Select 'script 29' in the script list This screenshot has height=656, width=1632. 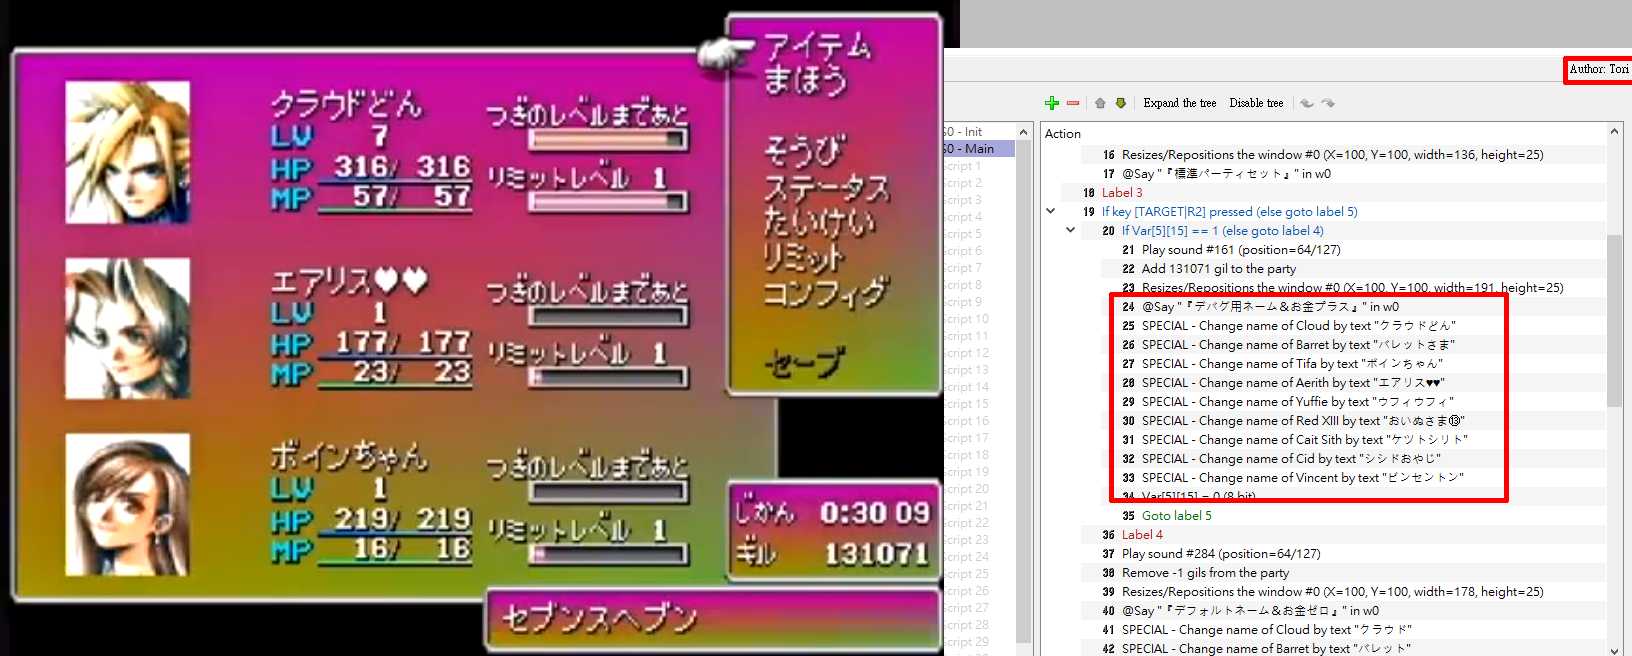(x=967, y=642)
